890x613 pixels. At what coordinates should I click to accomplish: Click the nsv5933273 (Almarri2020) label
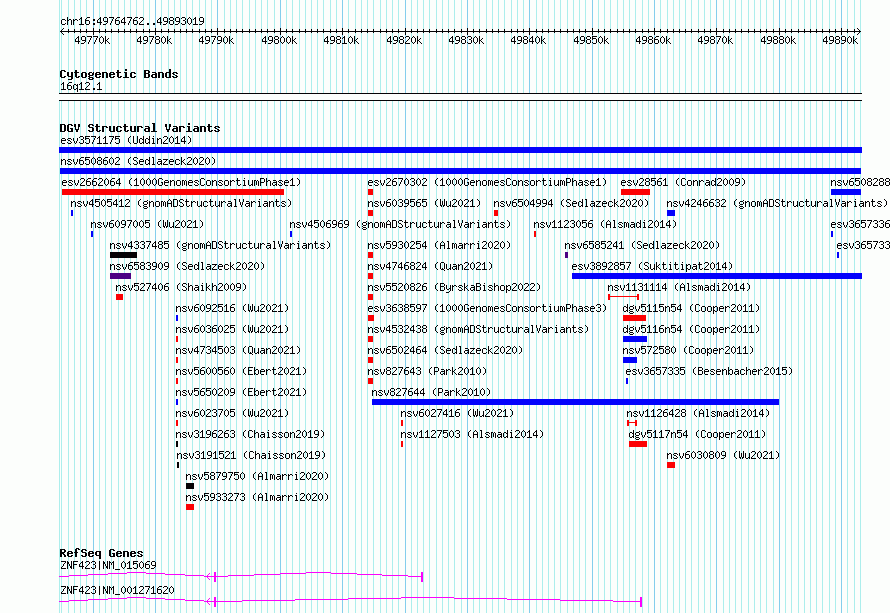click(257, 497)
